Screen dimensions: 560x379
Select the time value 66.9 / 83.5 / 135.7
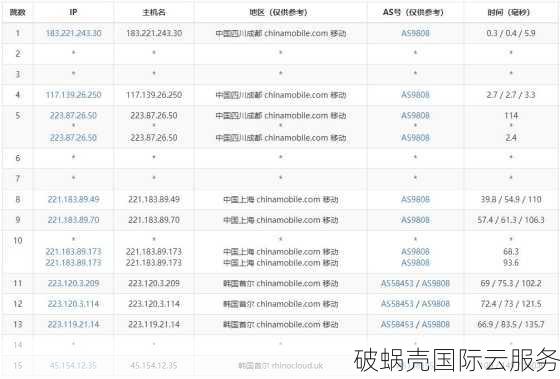tap(511, 324)
